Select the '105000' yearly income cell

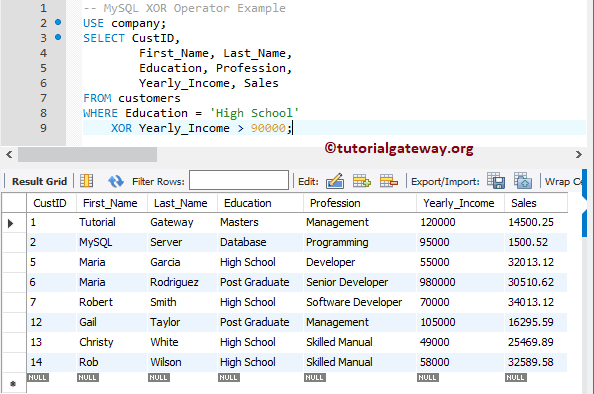pyautogui.click(x=460, y=322)
